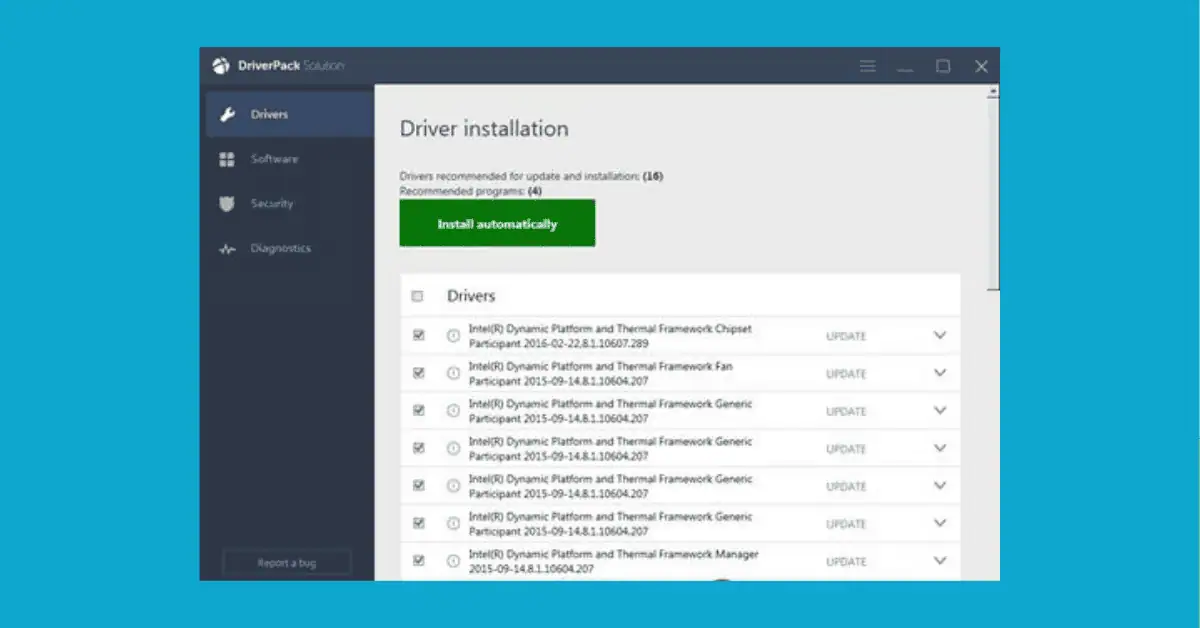Toggle the select-all Drivers checkbox
This screenshot has width=1200, height=628.
pos(419,293)
